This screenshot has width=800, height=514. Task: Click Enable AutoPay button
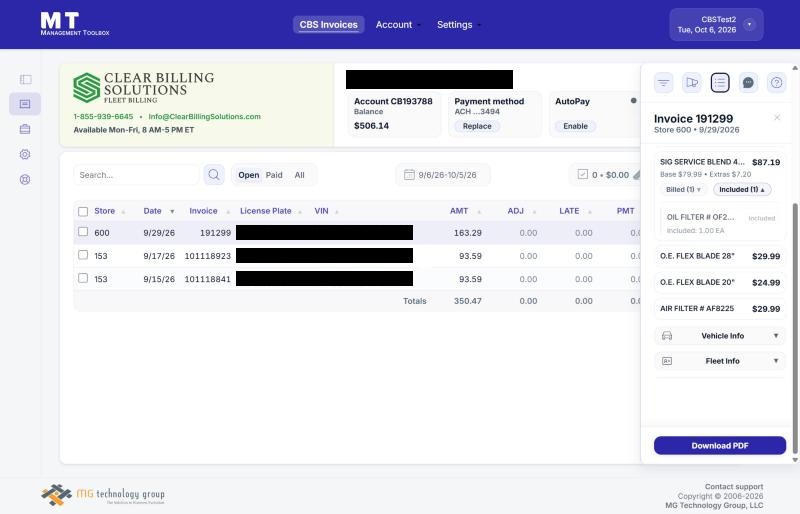(576, 126)
